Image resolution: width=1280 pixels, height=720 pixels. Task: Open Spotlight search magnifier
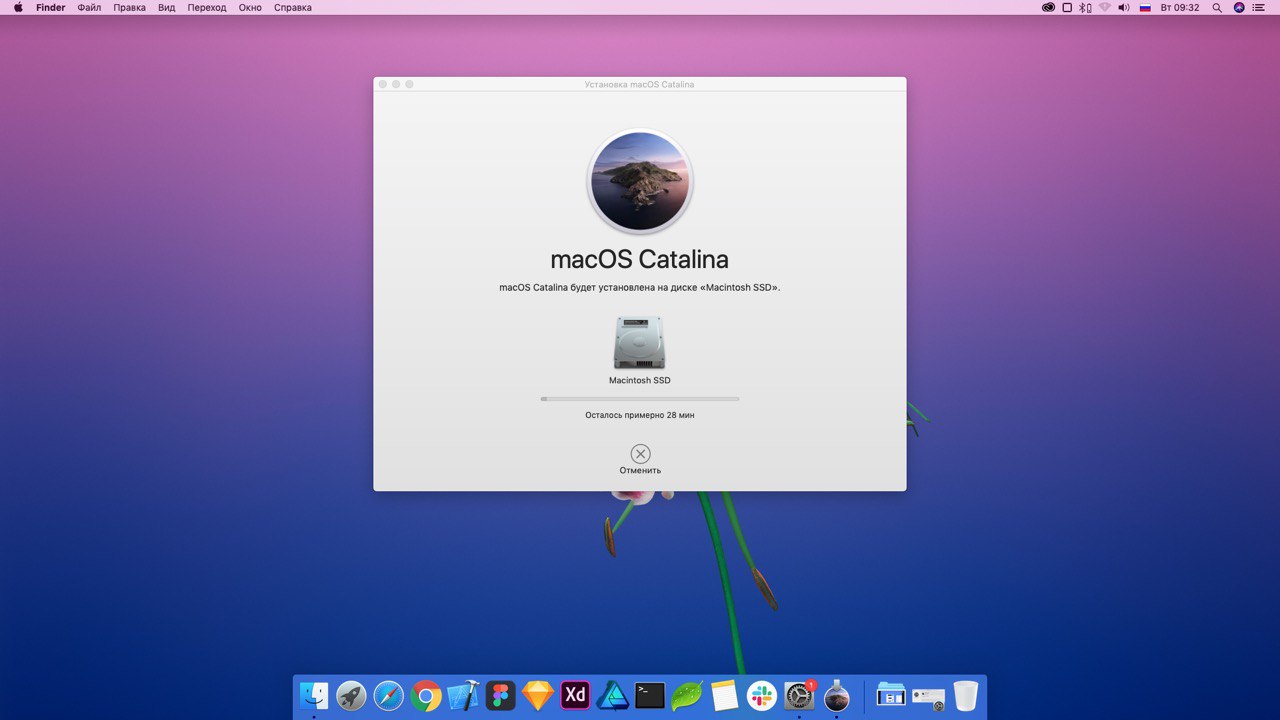[x=1217, y=7]
